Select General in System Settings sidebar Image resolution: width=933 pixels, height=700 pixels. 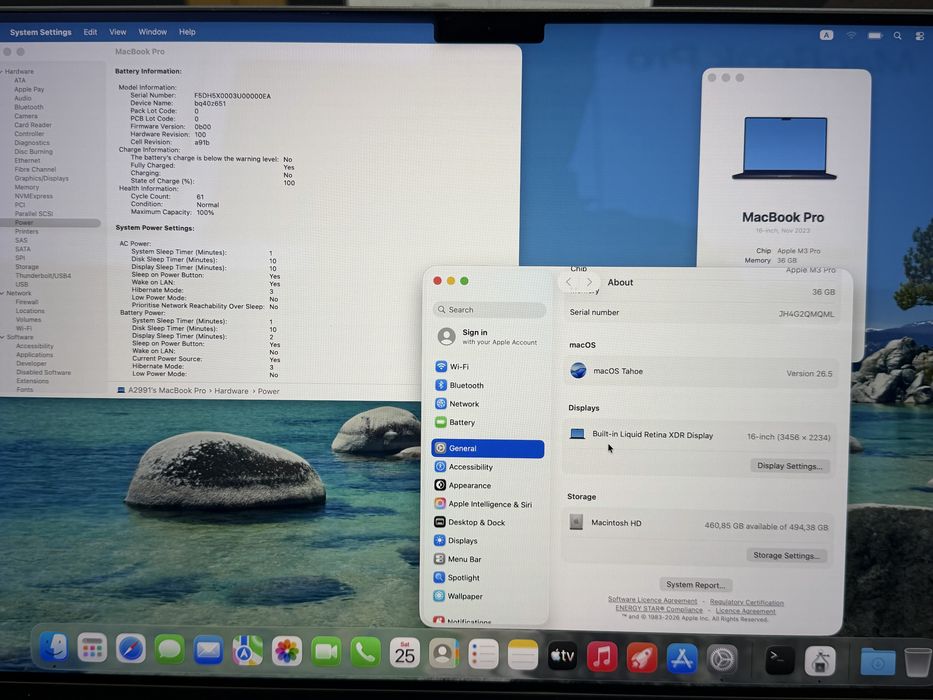(x=488, y=448)
